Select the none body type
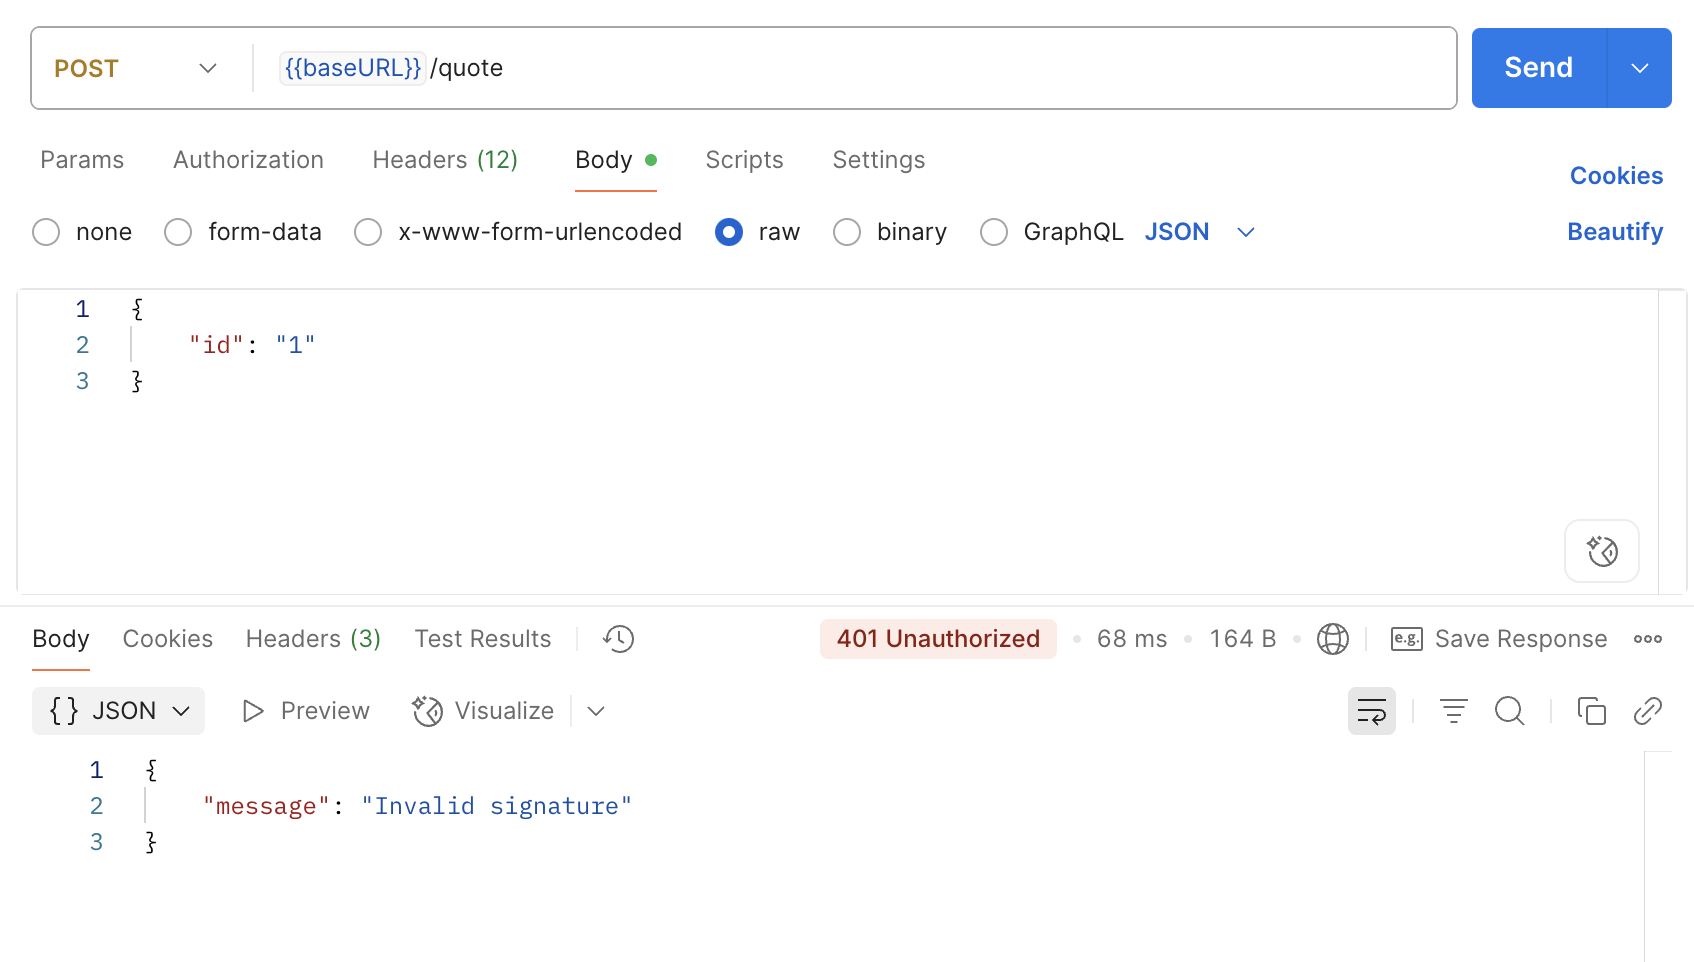Image resolution: width=1694 pixels, height=962 pixels. (x=46, y=232)
